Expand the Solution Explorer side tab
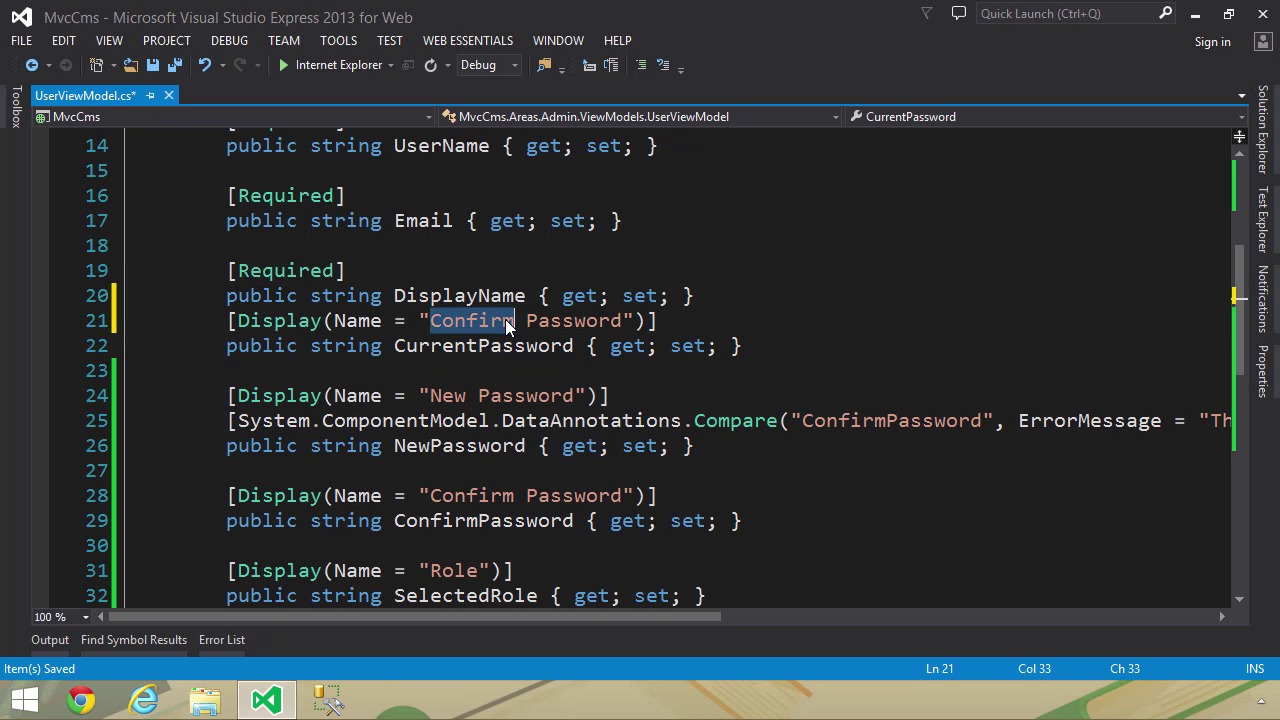The height and width of the screenshot is (720, 1280). [x=1263, y=130]
